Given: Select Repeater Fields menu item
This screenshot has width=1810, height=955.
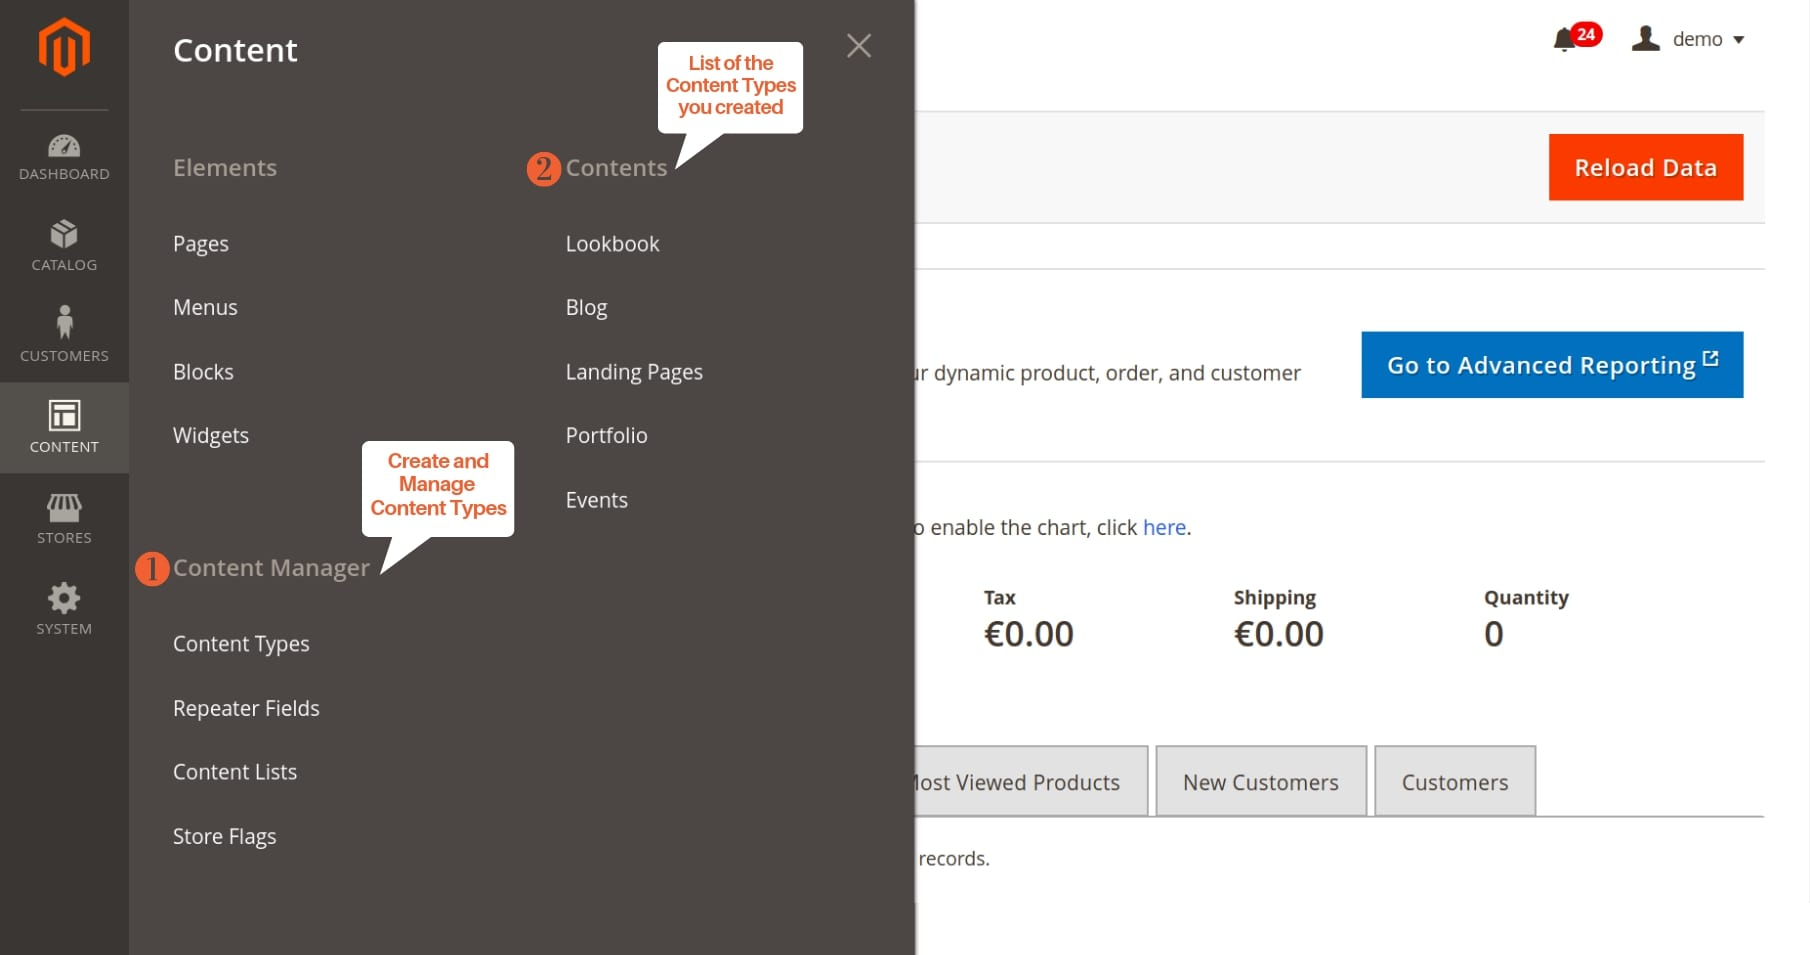Looking at the screenshot, I should 246,708.
